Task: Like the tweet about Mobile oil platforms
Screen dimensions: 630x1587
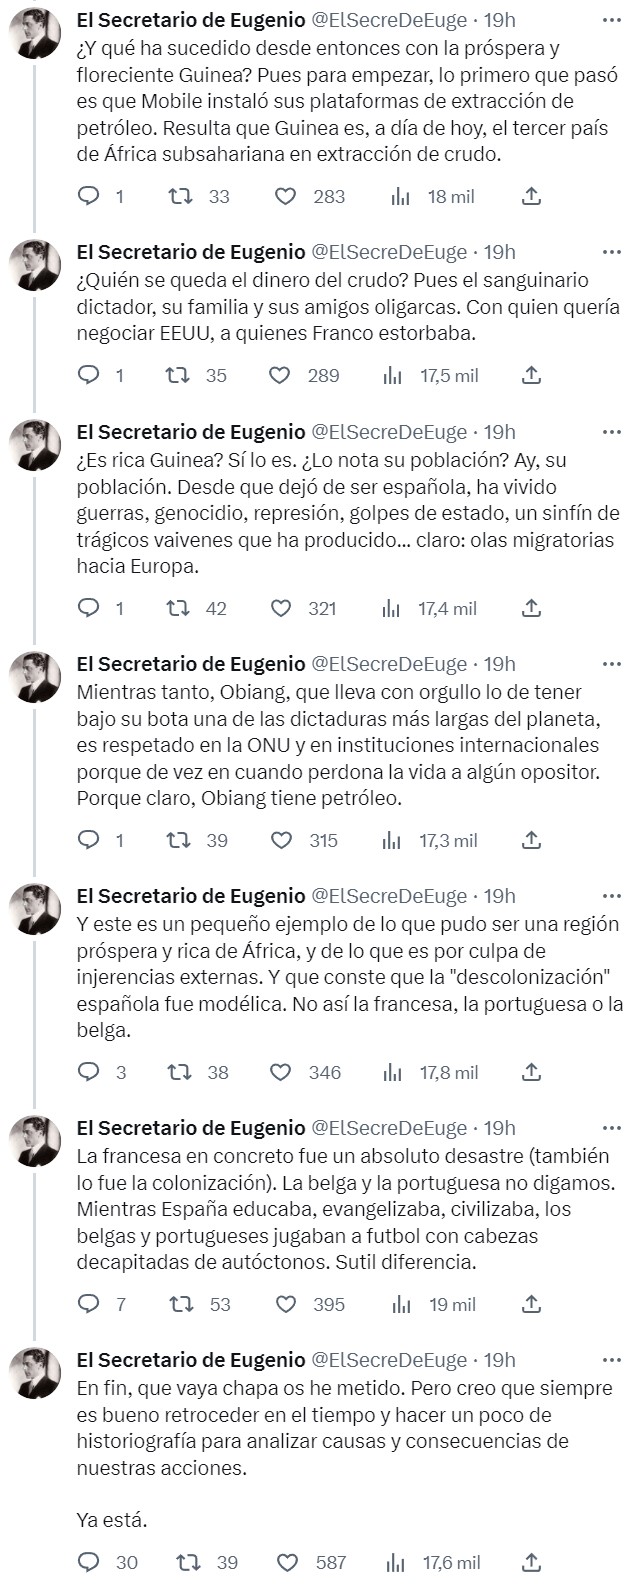Action: [286, 198]
